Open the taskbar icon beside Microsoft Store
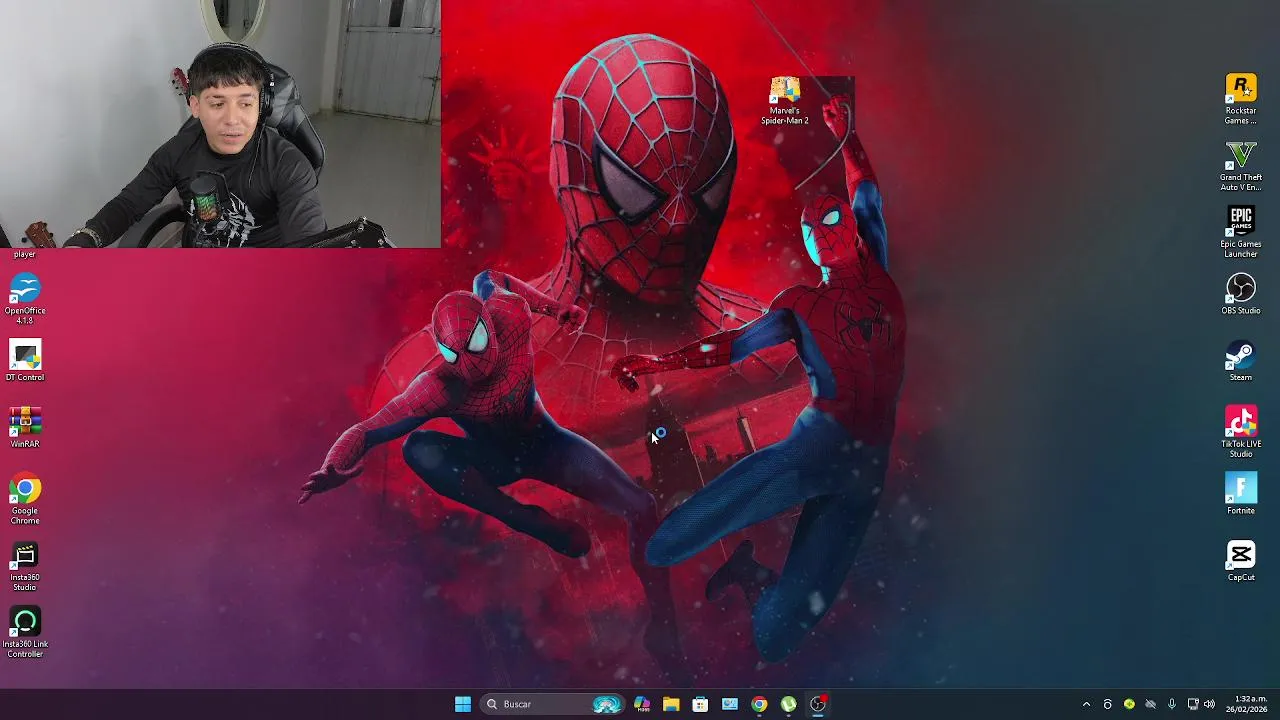 click(730, 704)
